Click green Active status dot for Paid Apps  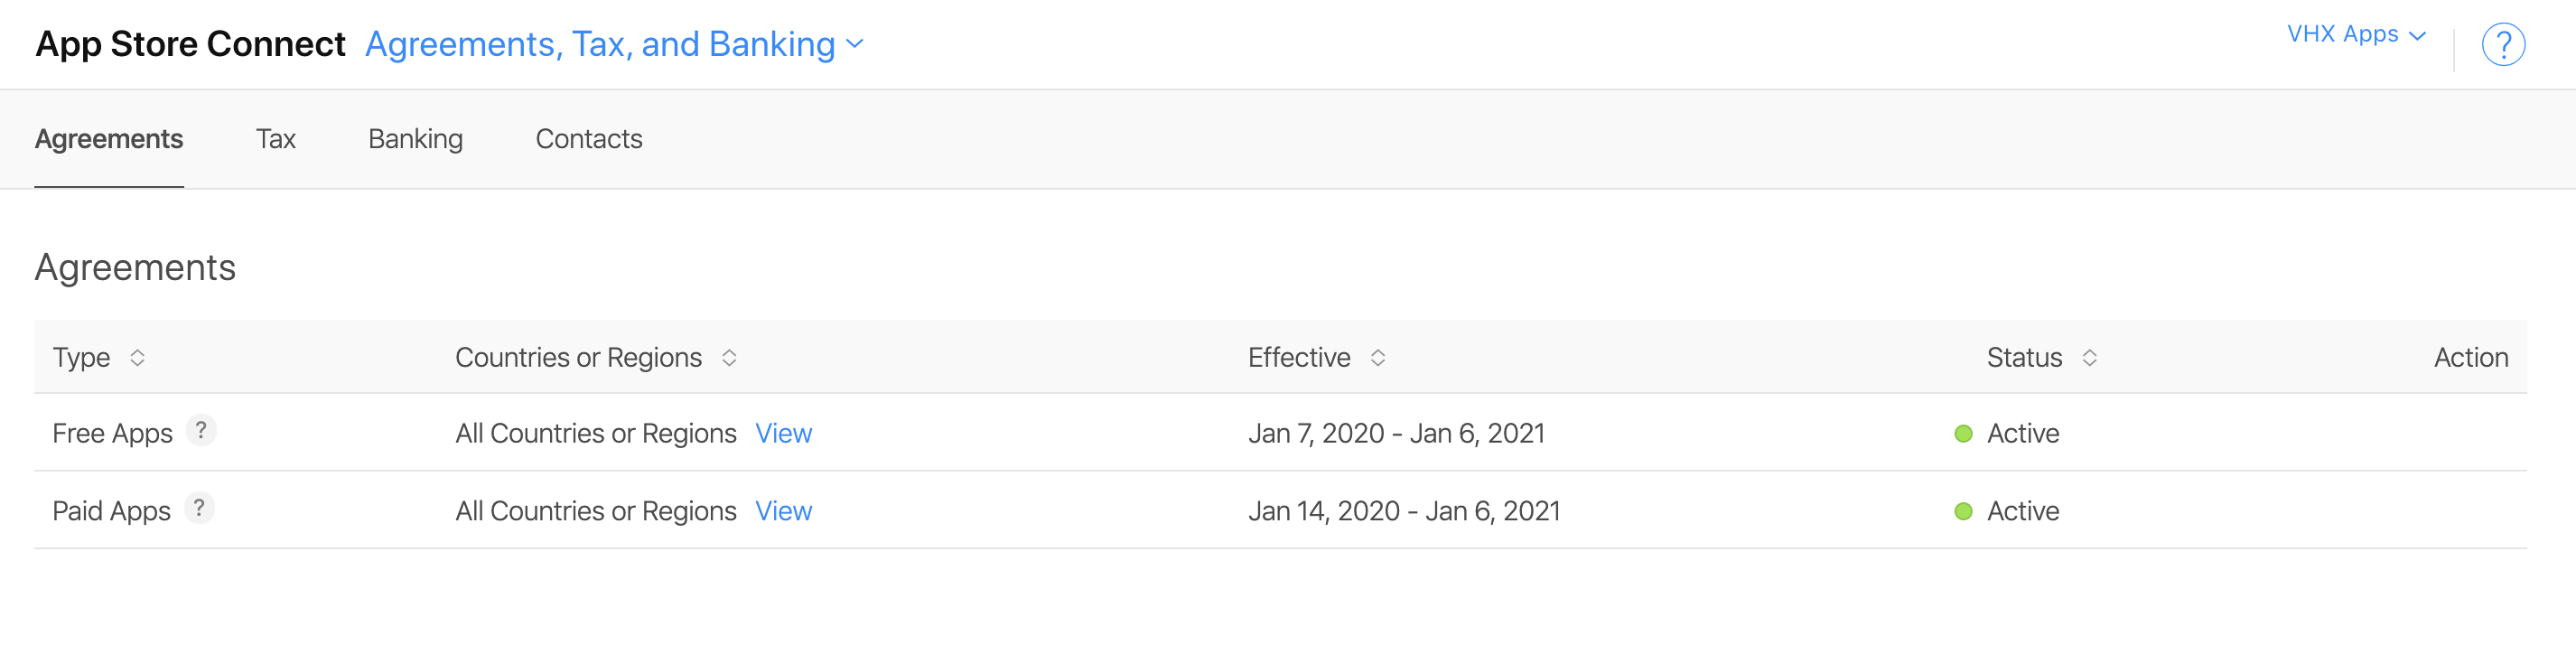click(1963, 511)
